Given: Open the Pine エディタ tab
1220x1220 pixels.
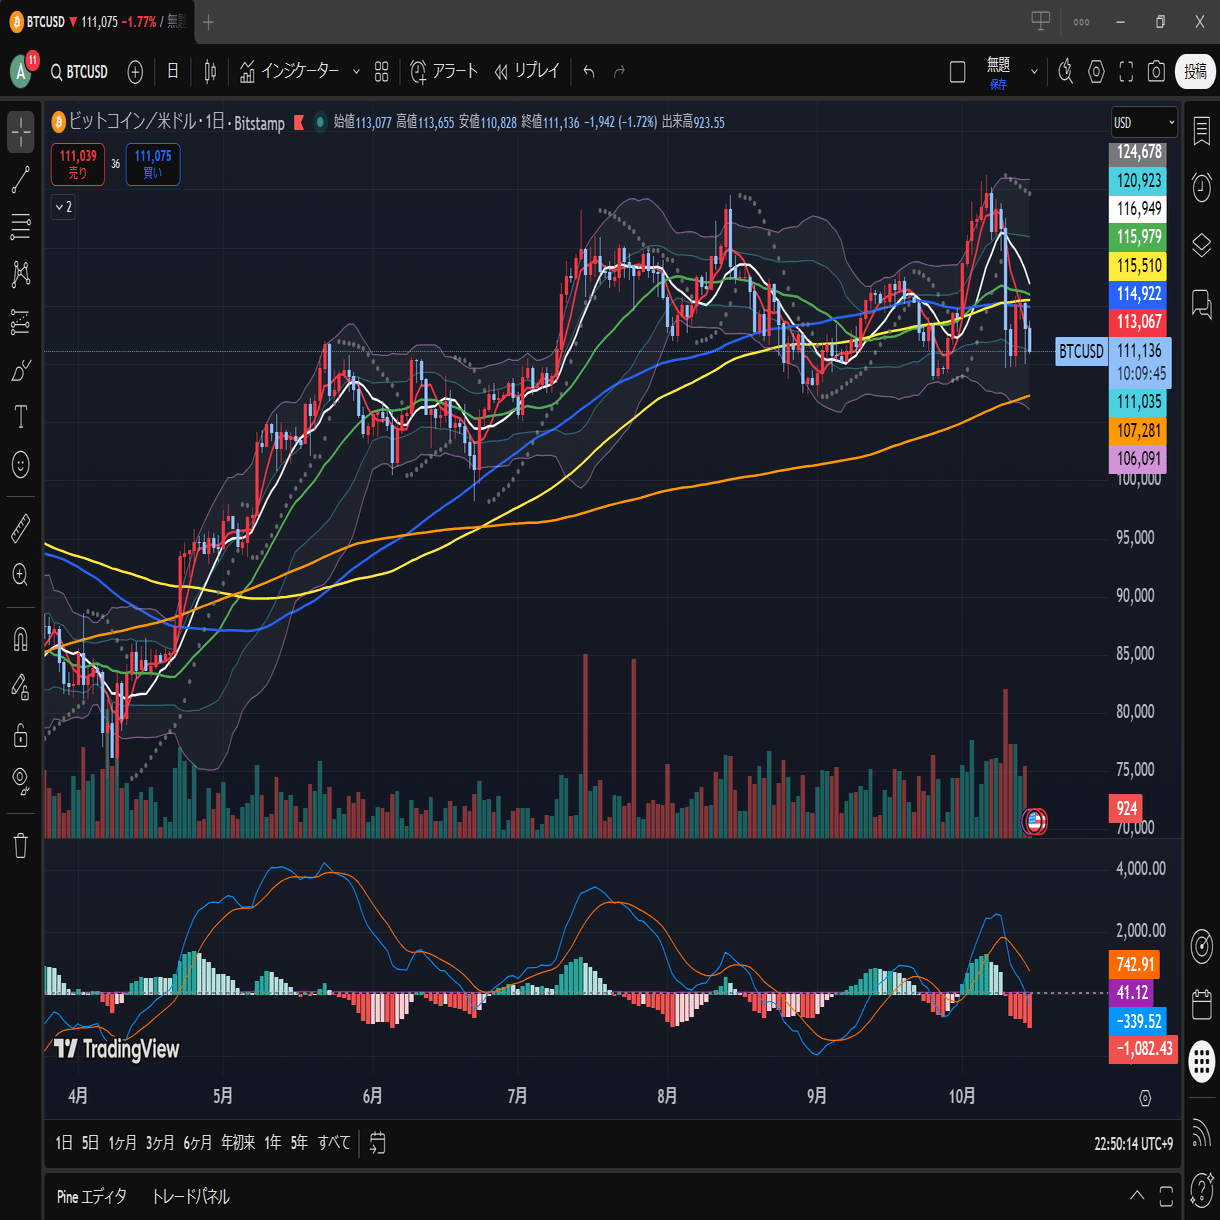Looking at the screenshot, I should [92, 1196].
